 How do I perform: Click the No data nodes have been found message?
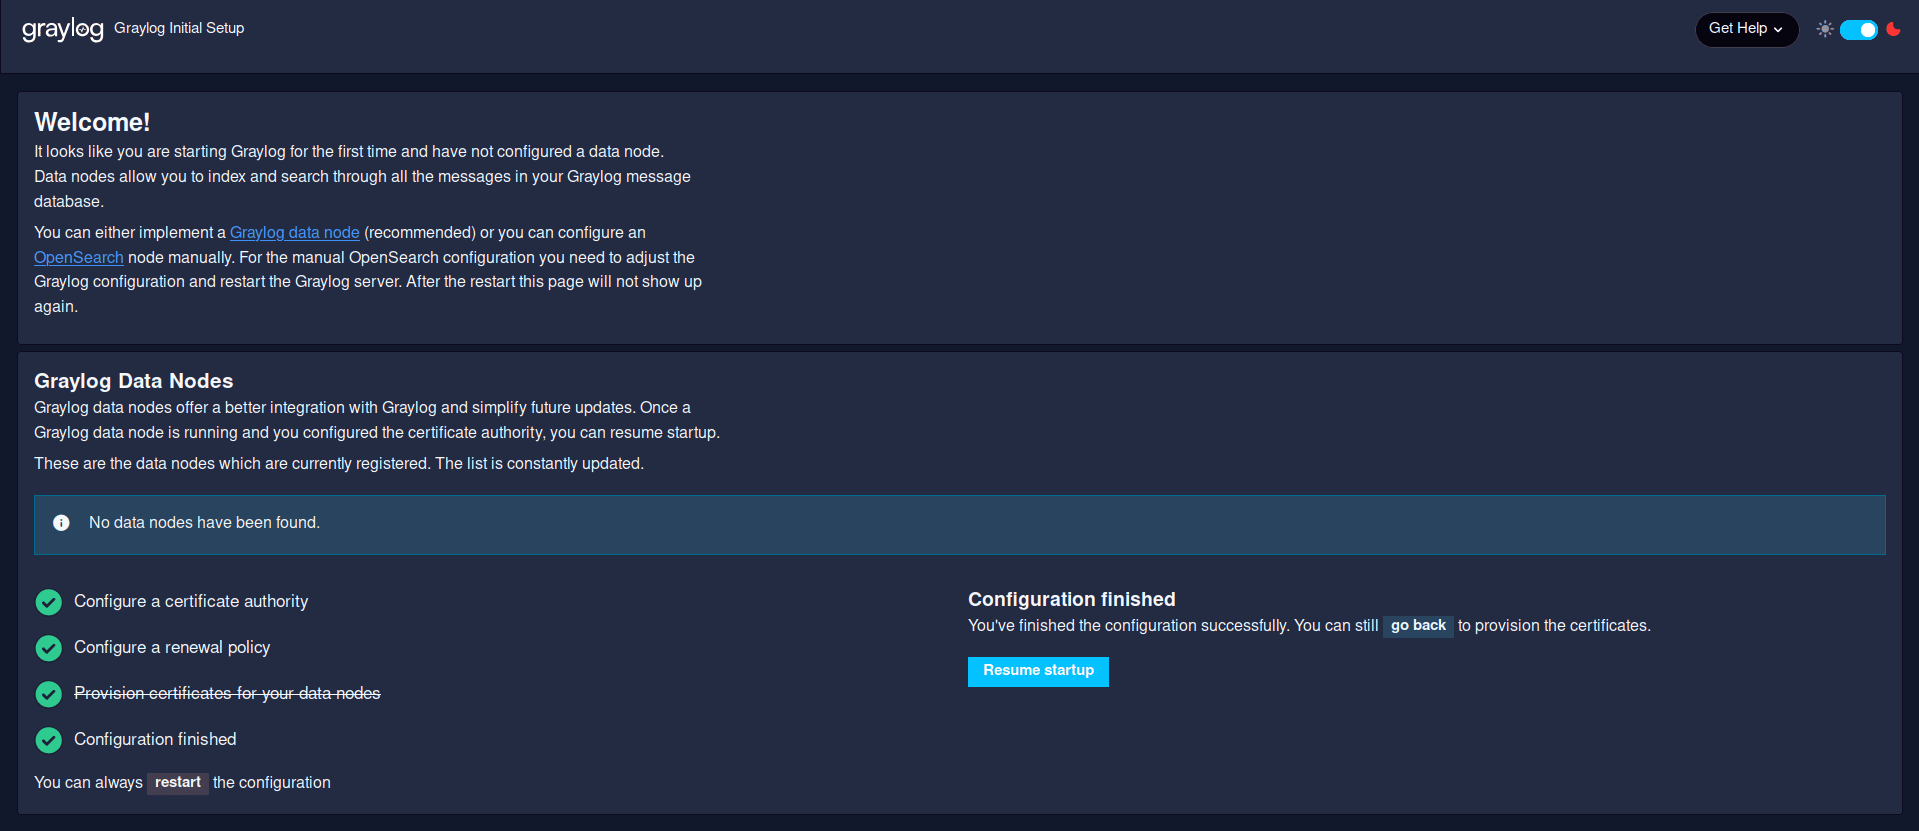point(204,523)
